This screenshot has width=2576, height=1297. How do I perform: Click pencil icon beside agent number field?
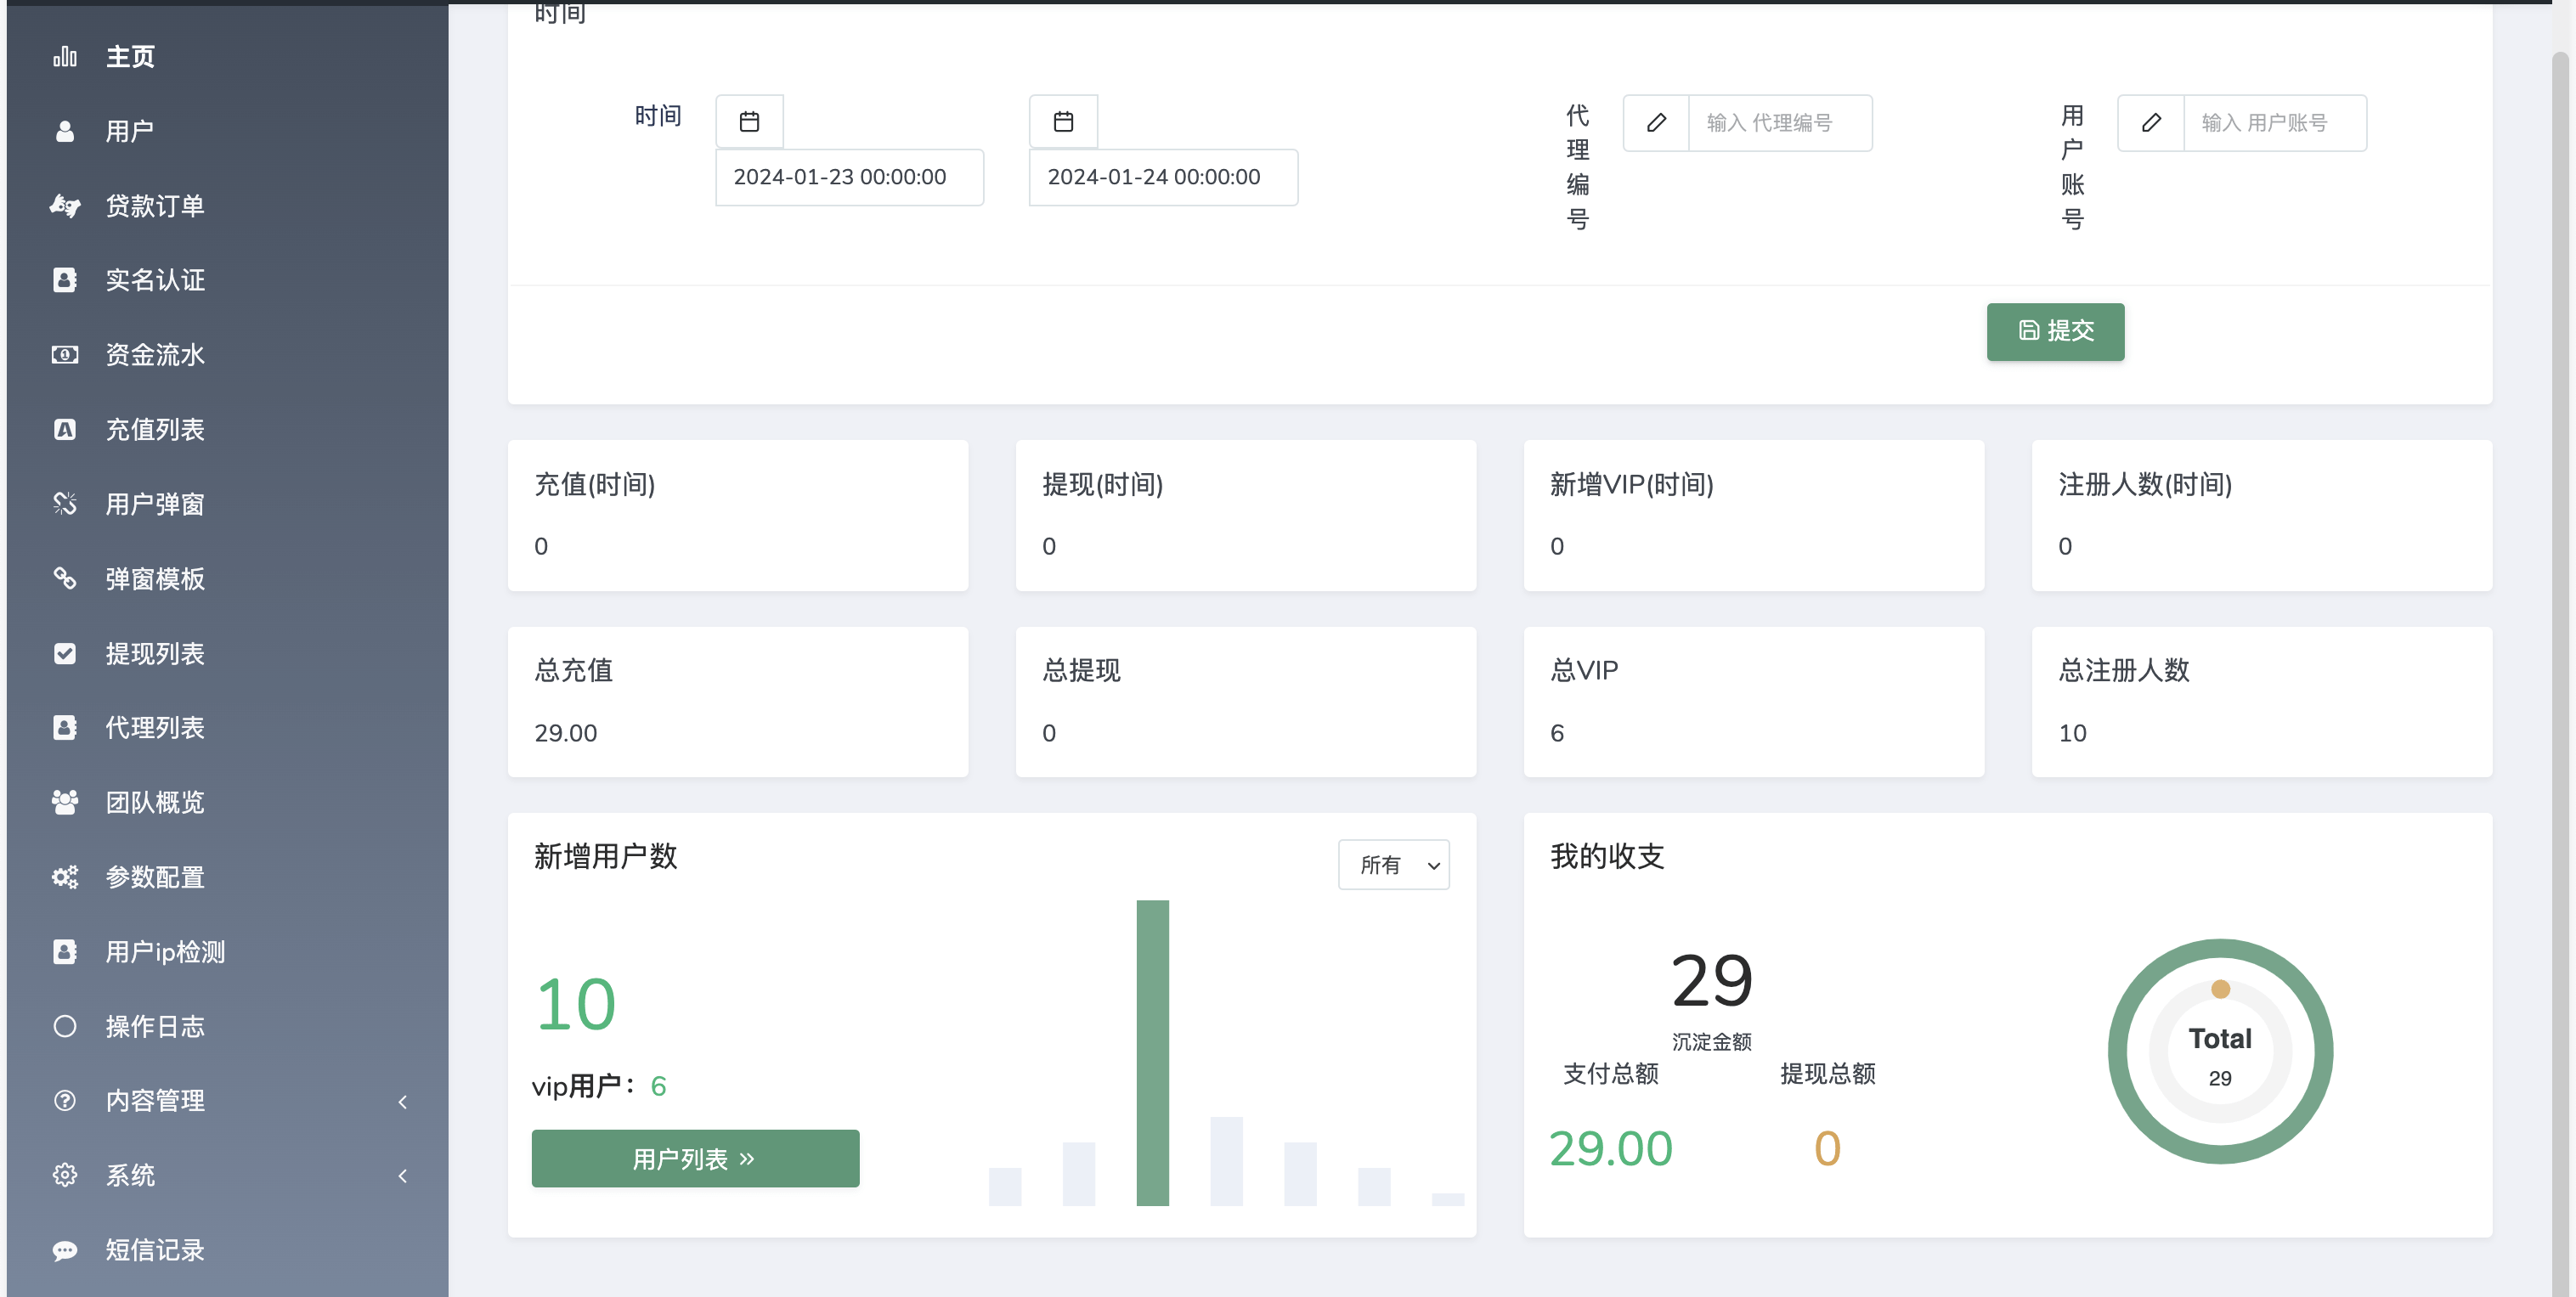click(1656, 123)
